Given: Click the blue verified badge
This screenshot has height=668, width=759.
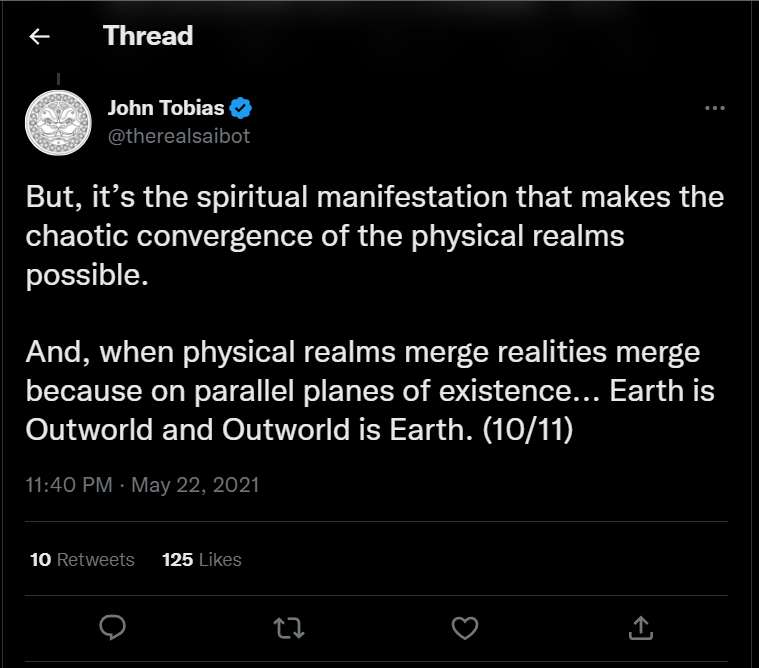Looking at the screenshot, I should 241,109.
